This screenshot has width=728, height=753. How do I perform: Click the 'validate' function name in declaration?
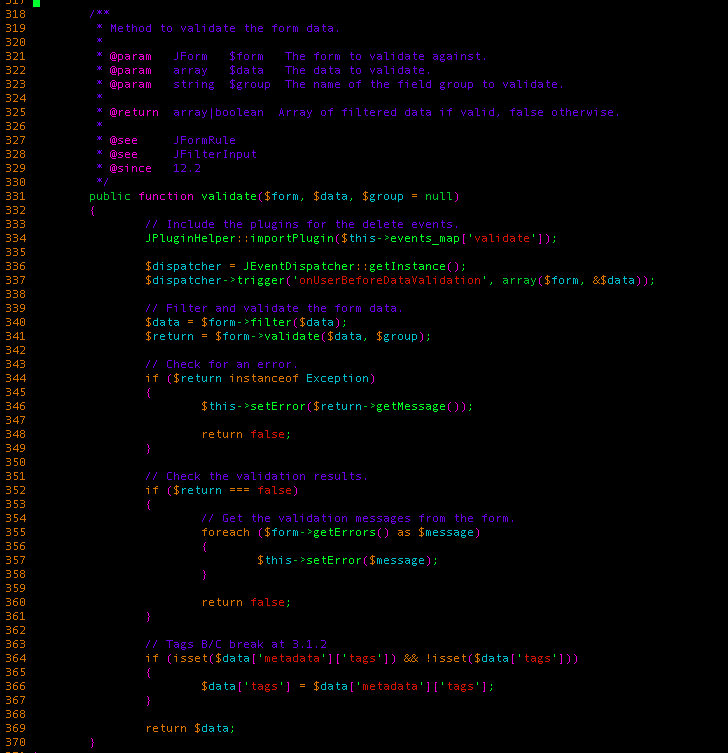coord(229,196)
